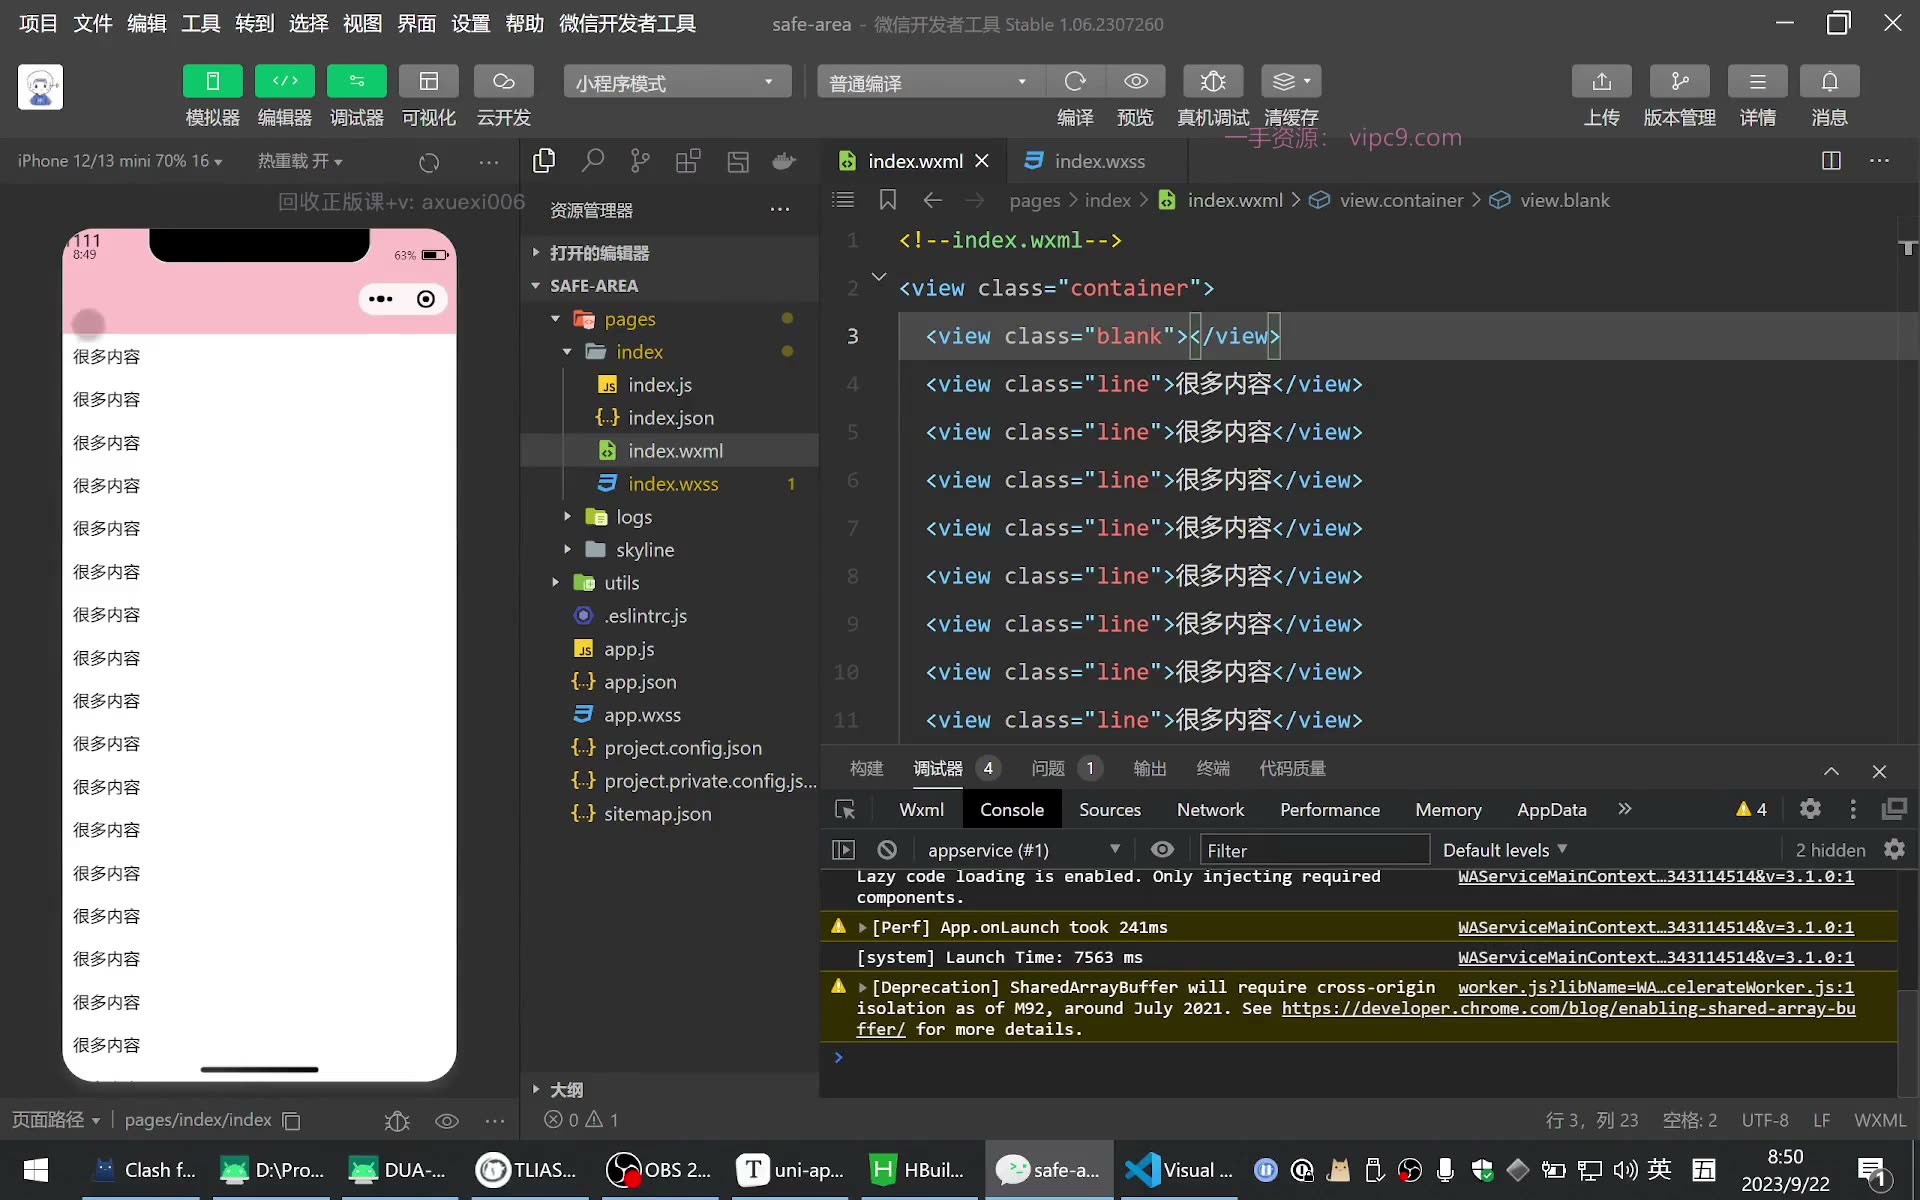Switch to the Network devtools tab

tap(1210, 810)
